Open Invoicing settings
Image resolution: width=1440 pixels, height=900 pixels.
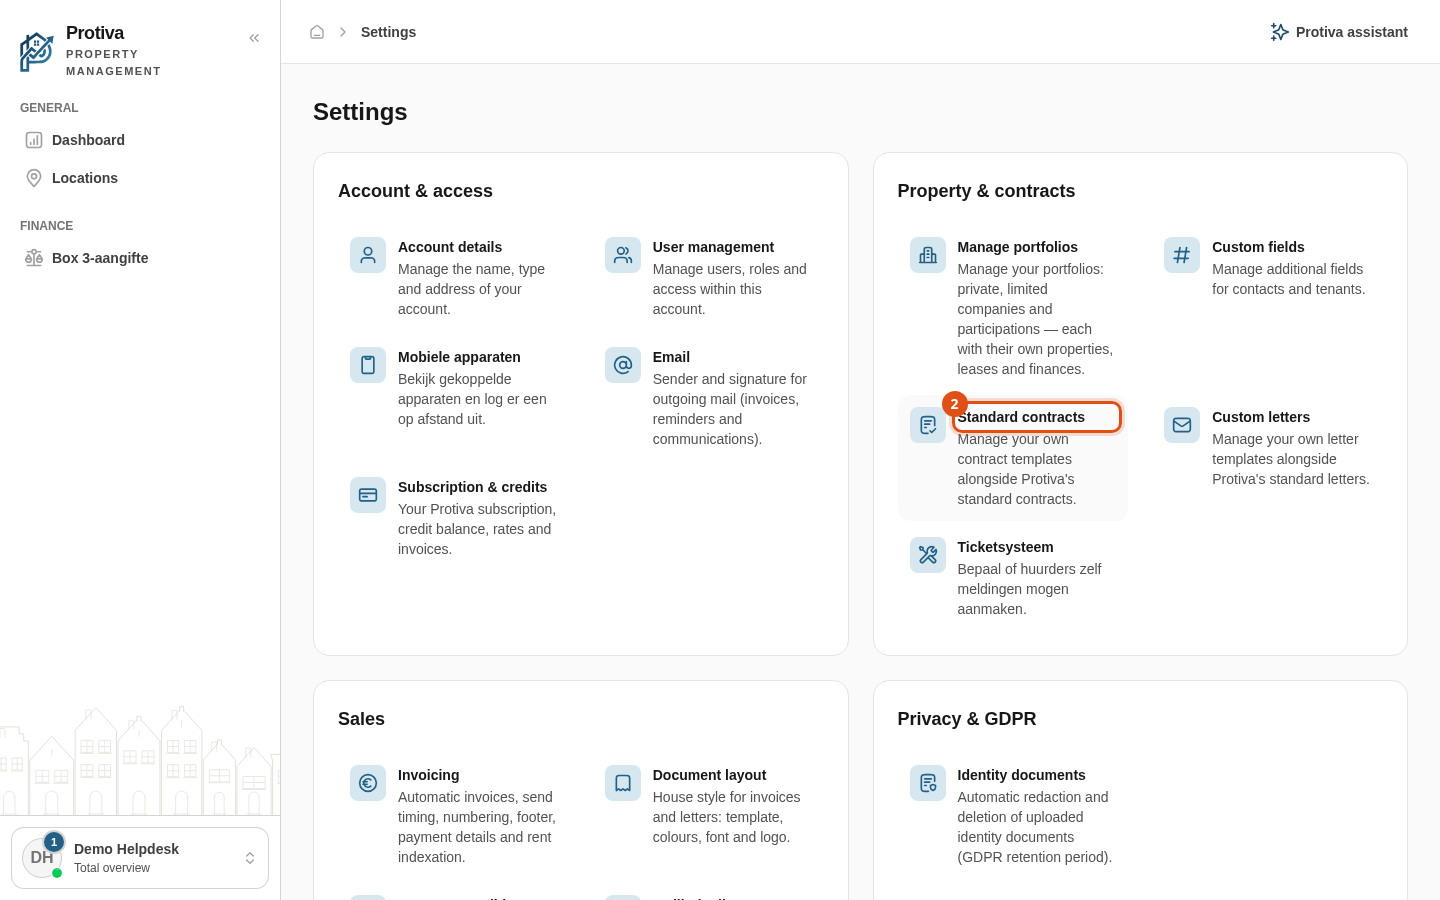[x=428, y=775]
